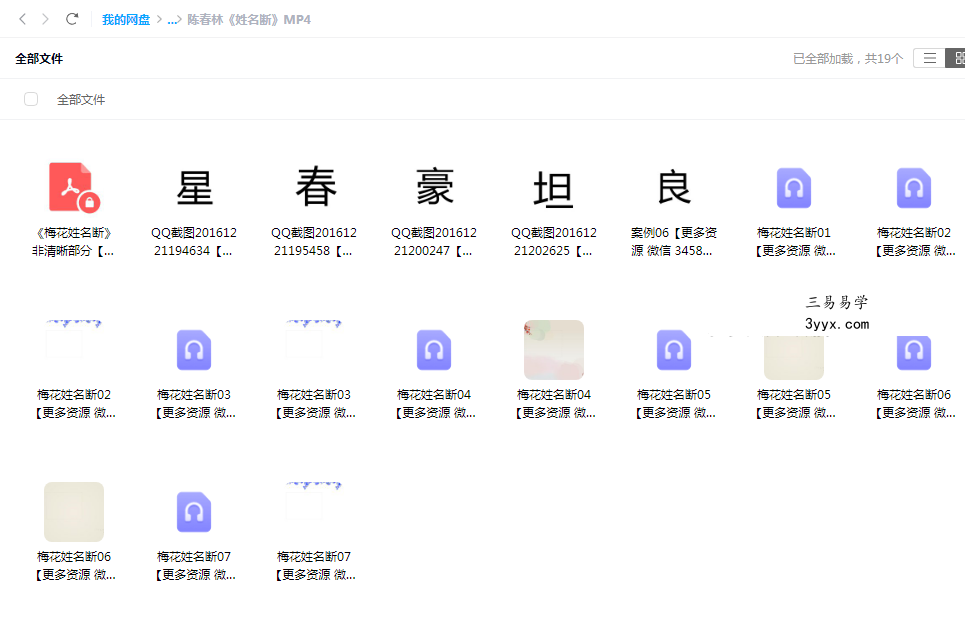
Task: Expand the '...' breadcrumb path
Action: pyautogui.click(x=173, y=20)
